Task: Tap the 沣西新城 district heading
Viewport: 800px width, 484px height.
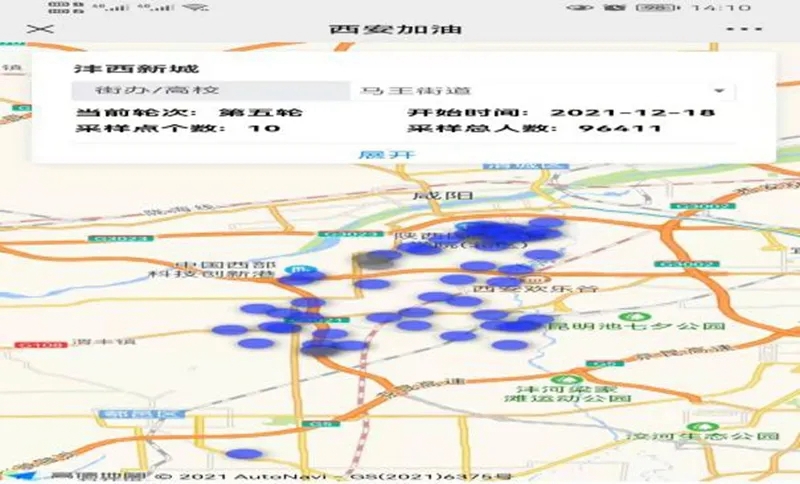Action: pos(136,70)
